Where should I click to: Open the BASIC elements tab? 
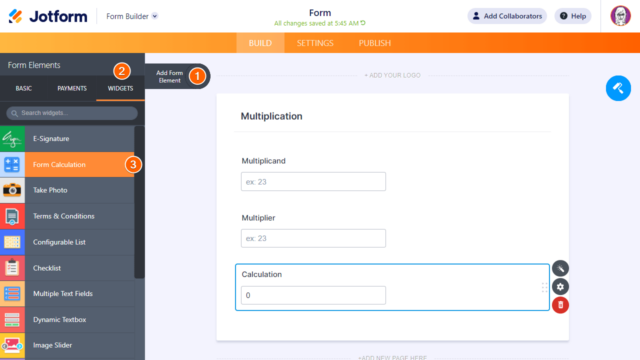click(x=24, y=88)
